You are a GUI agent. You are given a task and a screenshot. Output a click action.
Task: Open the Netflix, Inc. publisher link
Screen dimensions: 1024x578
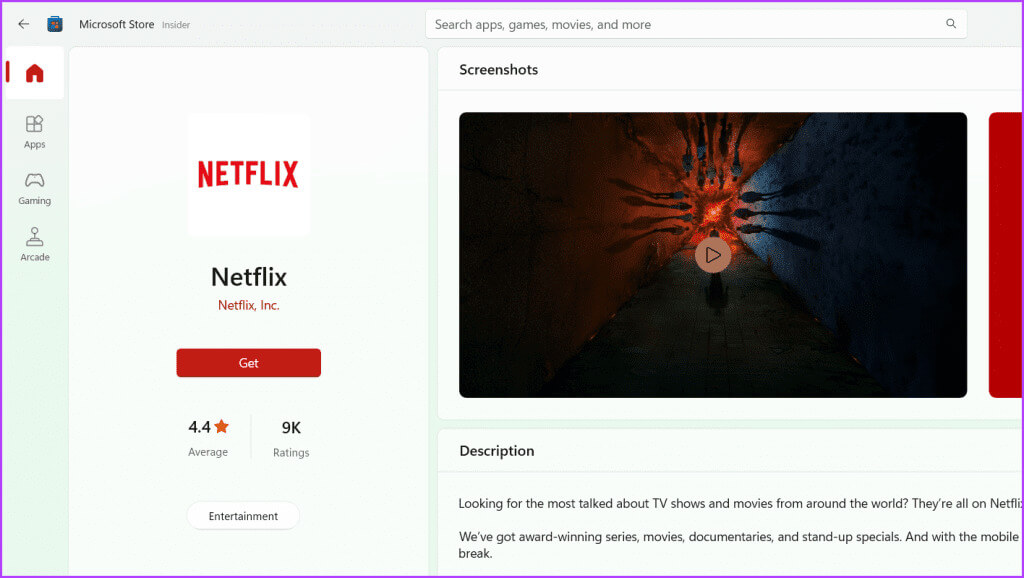pyautogui.click(x=249, y=305)
